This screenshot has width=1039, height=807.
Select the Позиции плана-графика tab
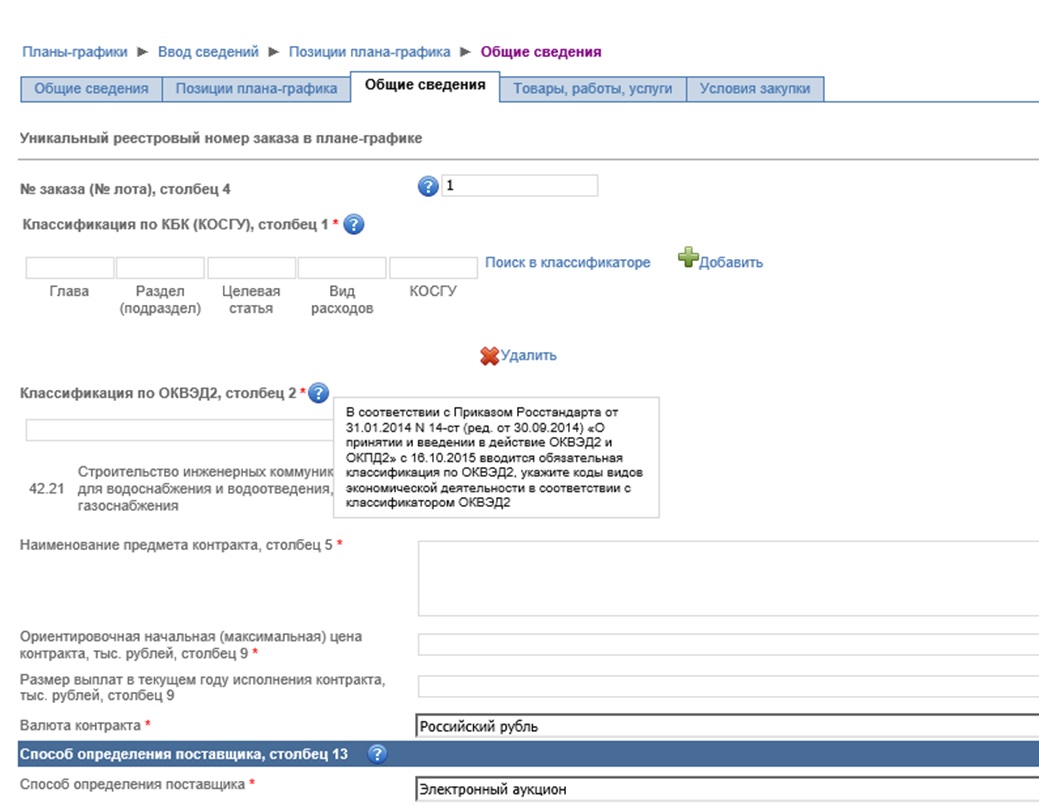[256, 89]
